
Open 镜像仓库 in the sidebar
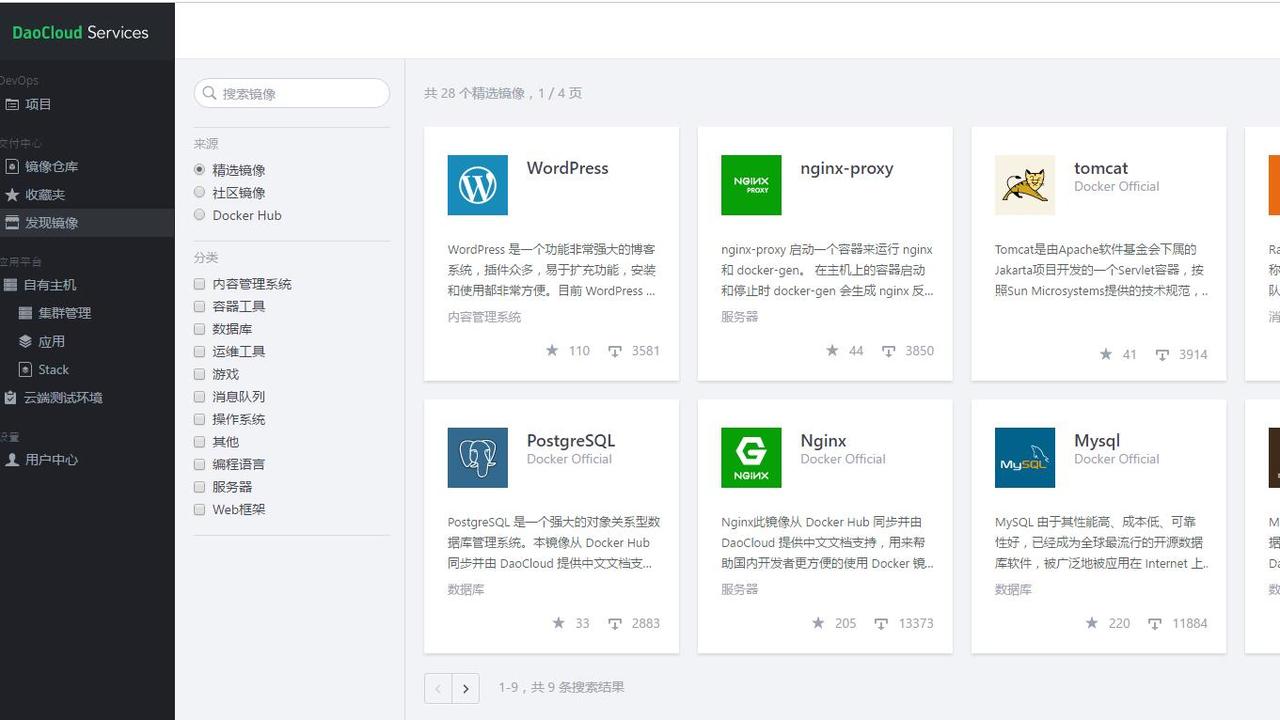pos(52,166)
